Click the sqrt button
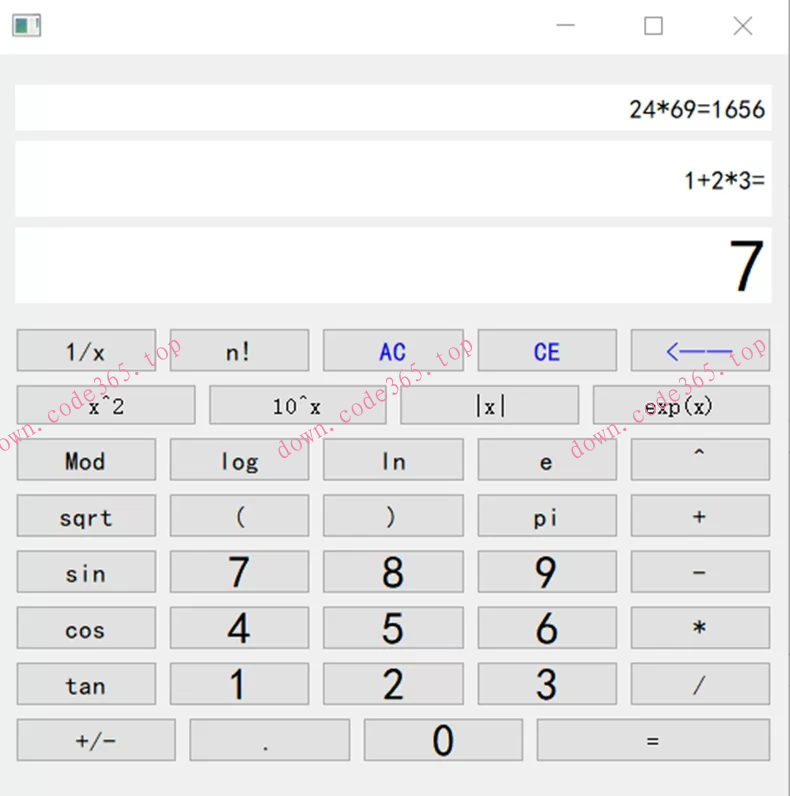The height and width of the screenshot is (796, 790). [x=86, y=516]
